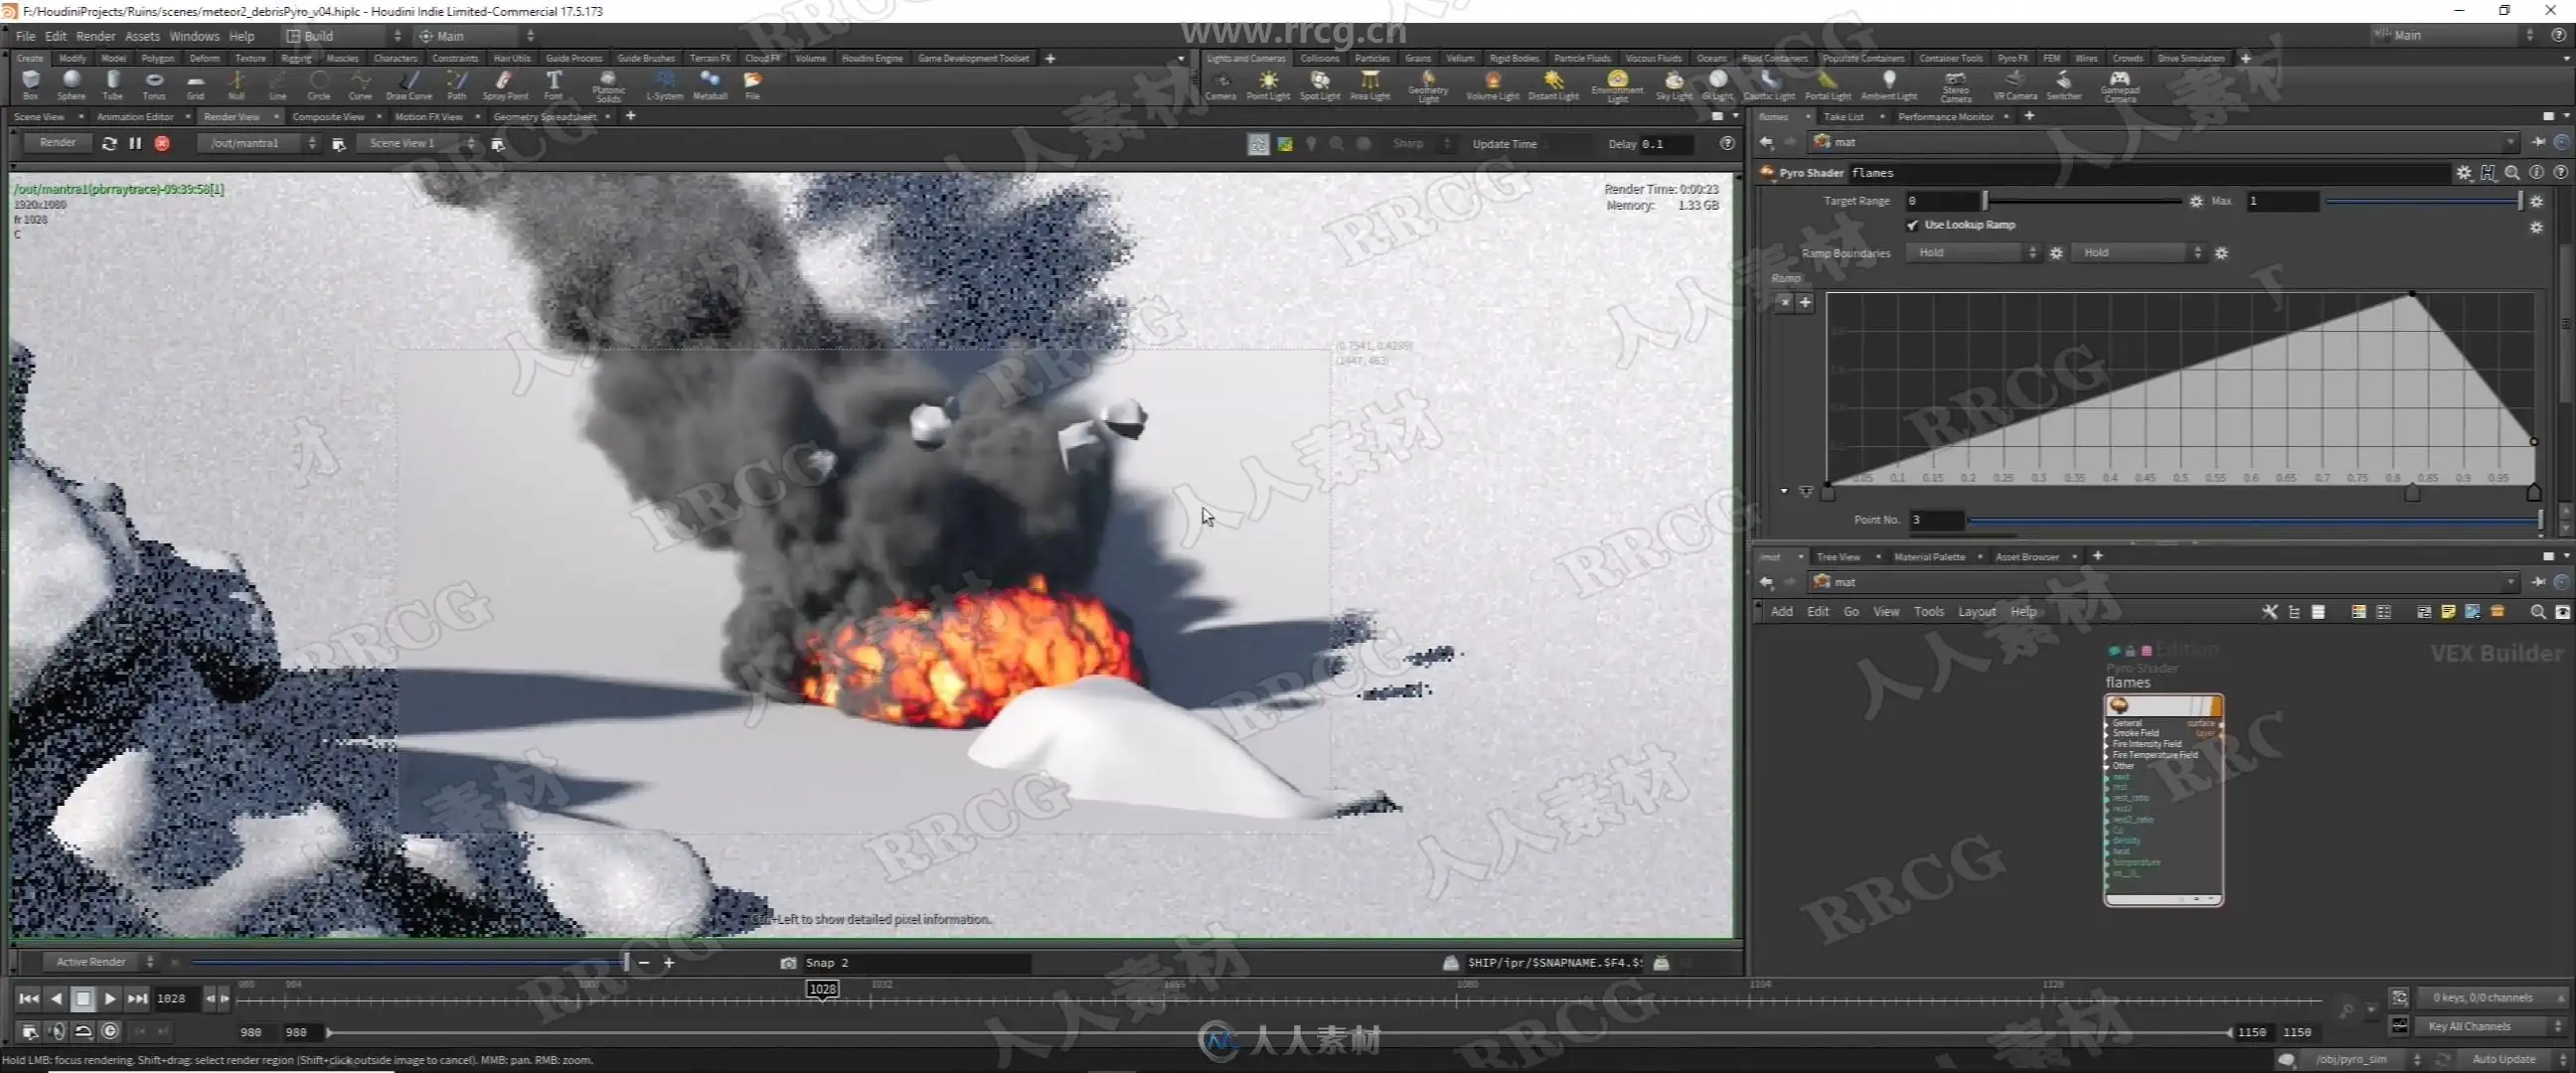Take a snapshot using camera icon
This screenshot has height=1073, width=2576.
[788, 962]
